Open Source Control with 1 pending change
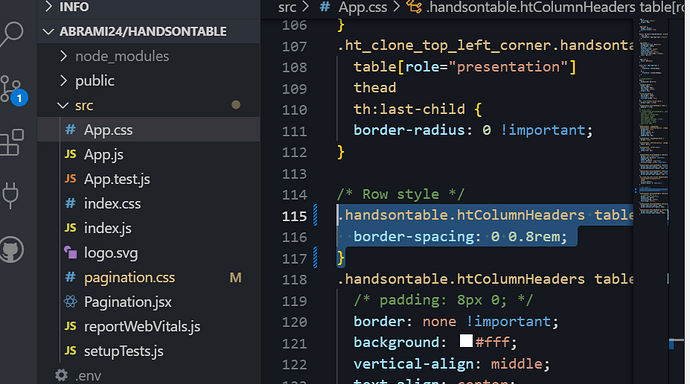Image resolution: width=690 pixels, height=384 pixels. coord(12,90)
